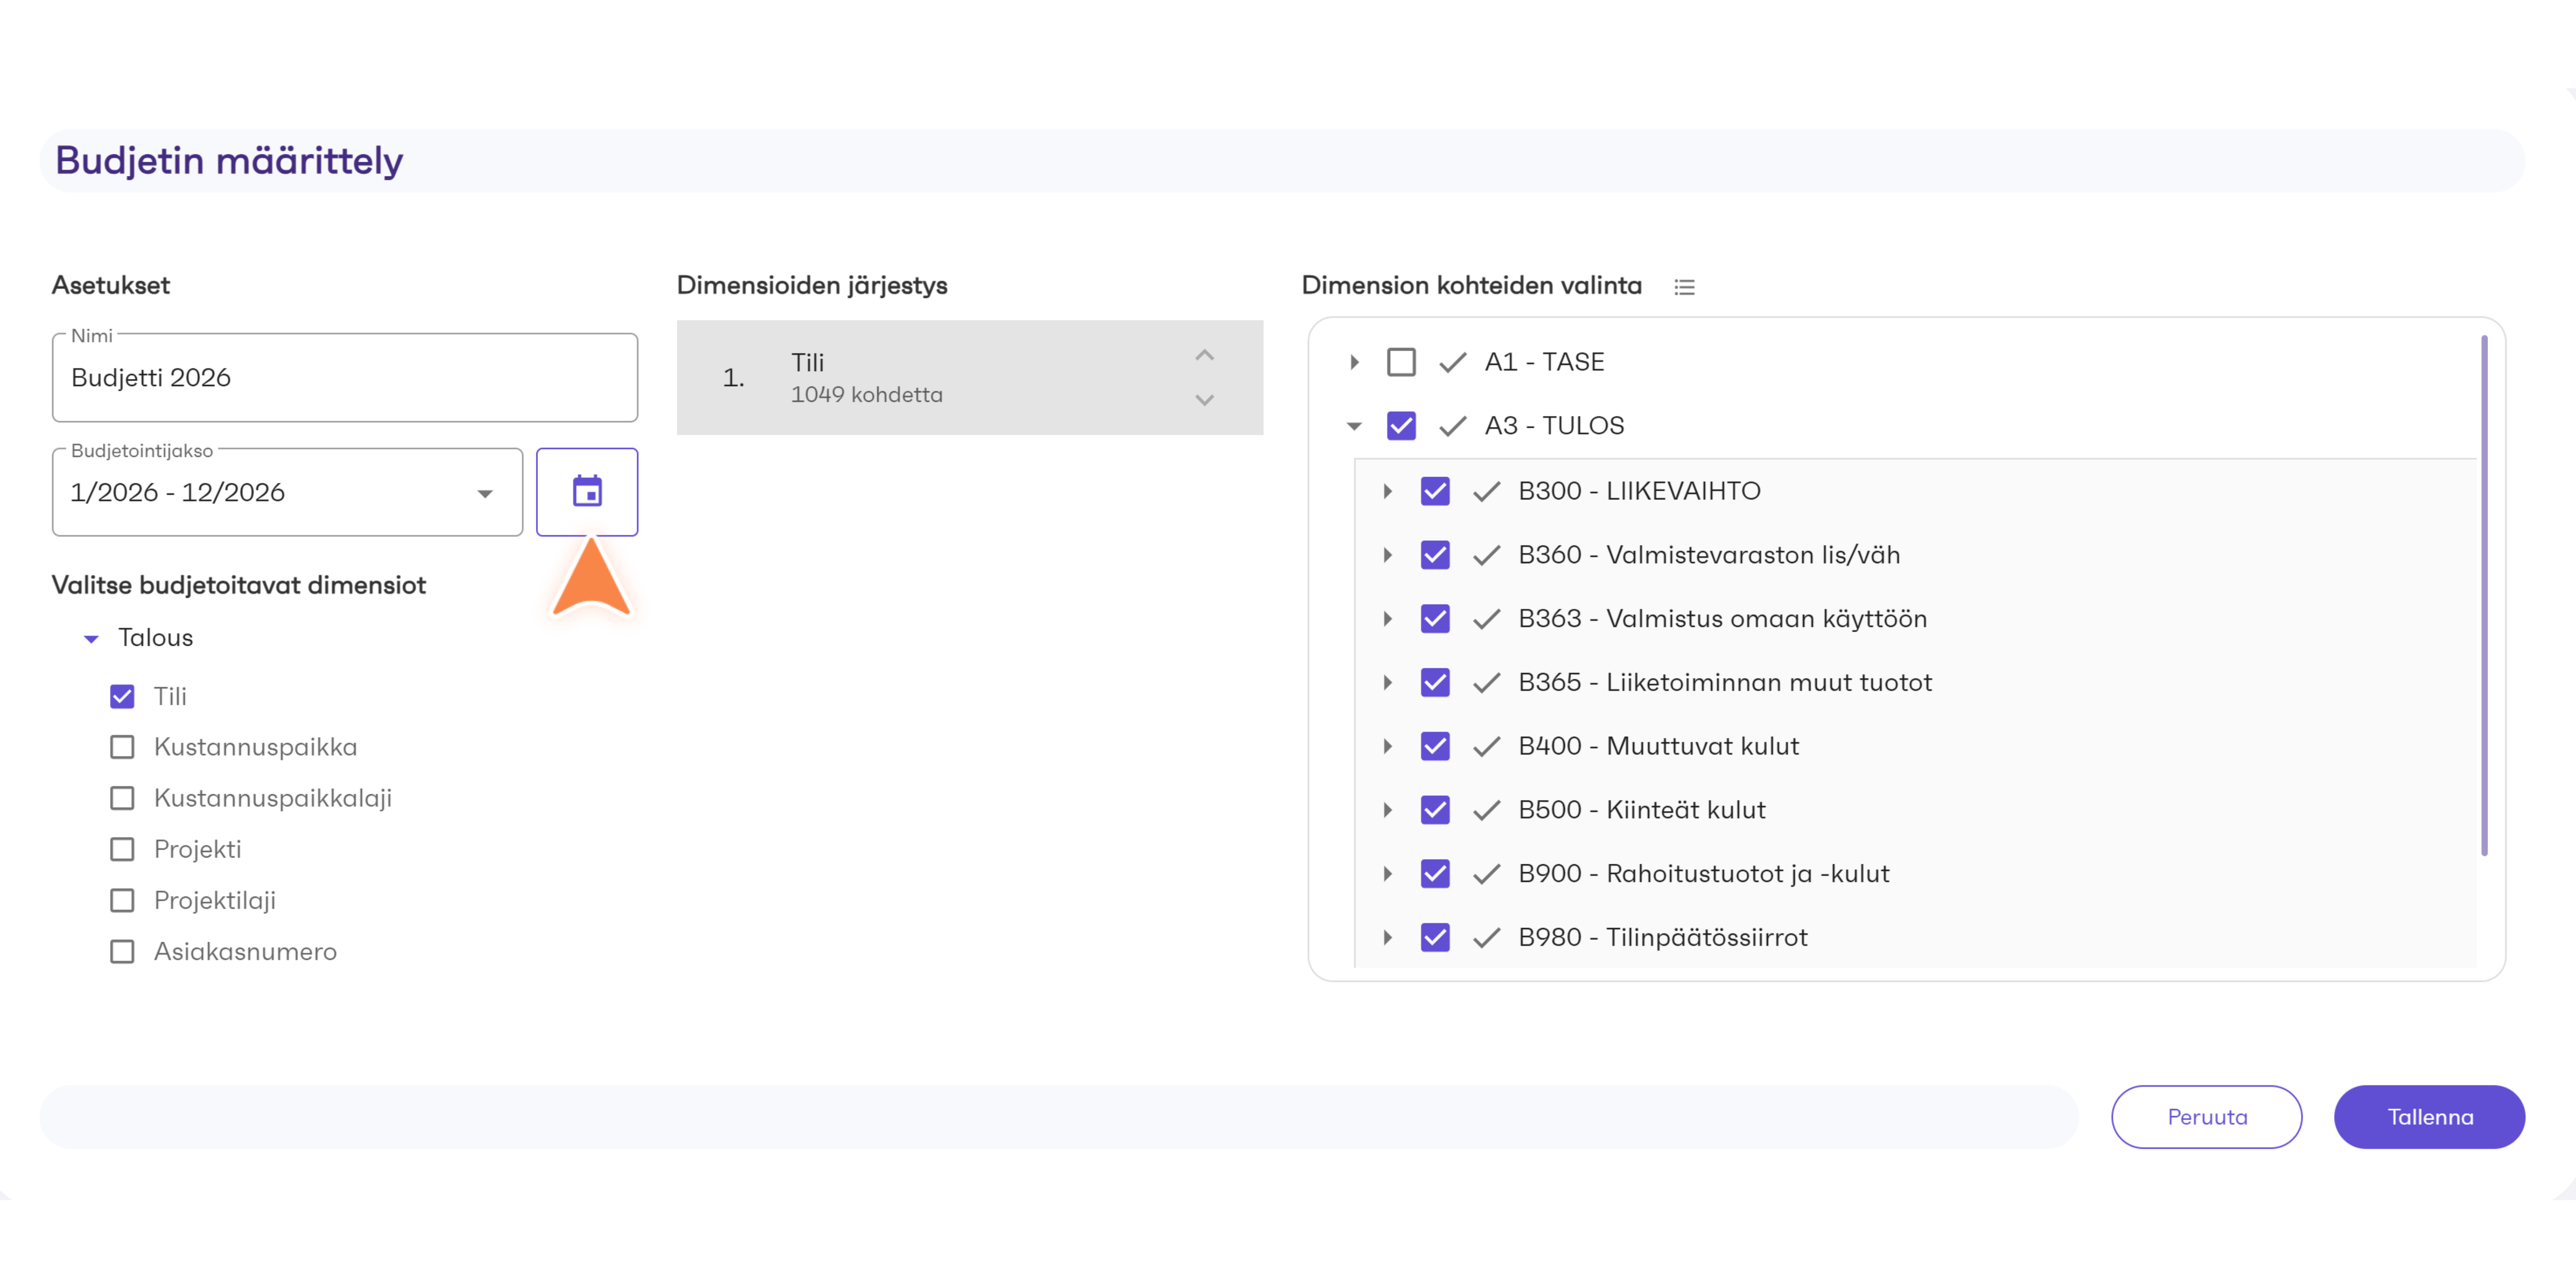This screenshot has width=2576, height=1288.
Task: Uncheck B363 - Valmistus omaan käyttöön checkbox
Action: click(x=1435, y=619)
